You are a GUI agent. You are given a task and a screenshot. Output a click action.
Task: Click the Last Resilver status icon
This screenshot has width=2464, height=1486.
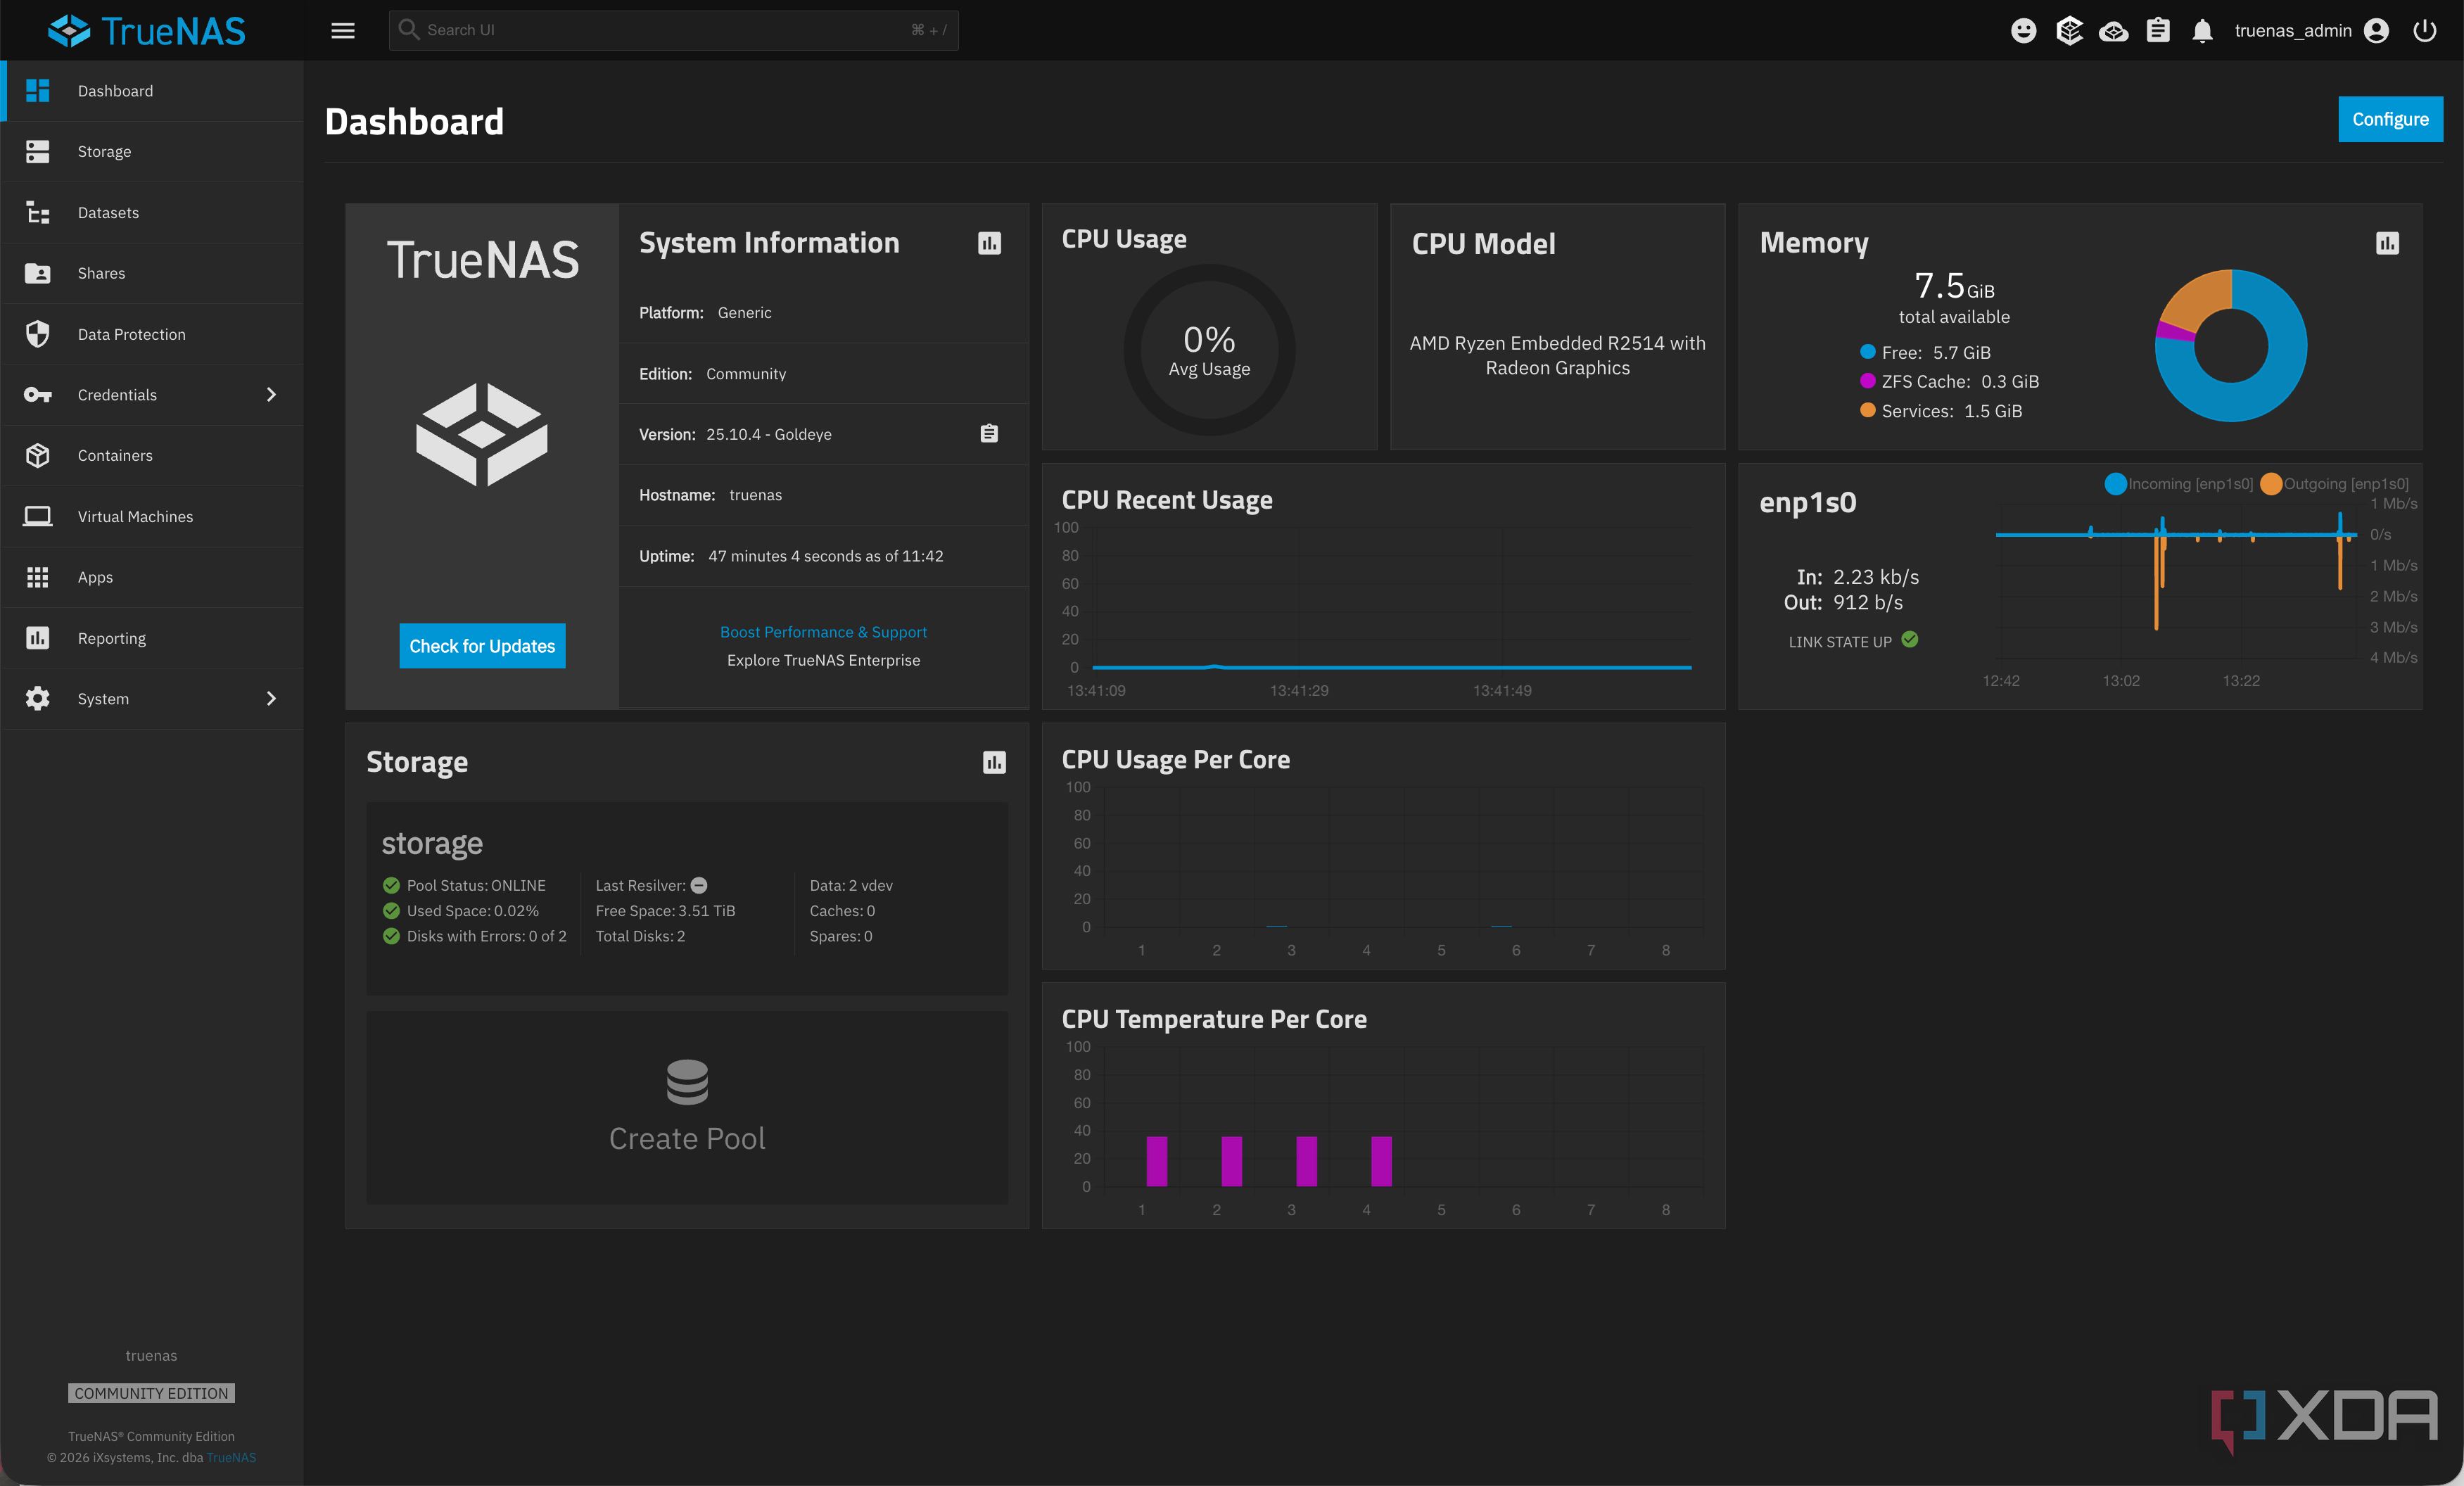point(699,885)
